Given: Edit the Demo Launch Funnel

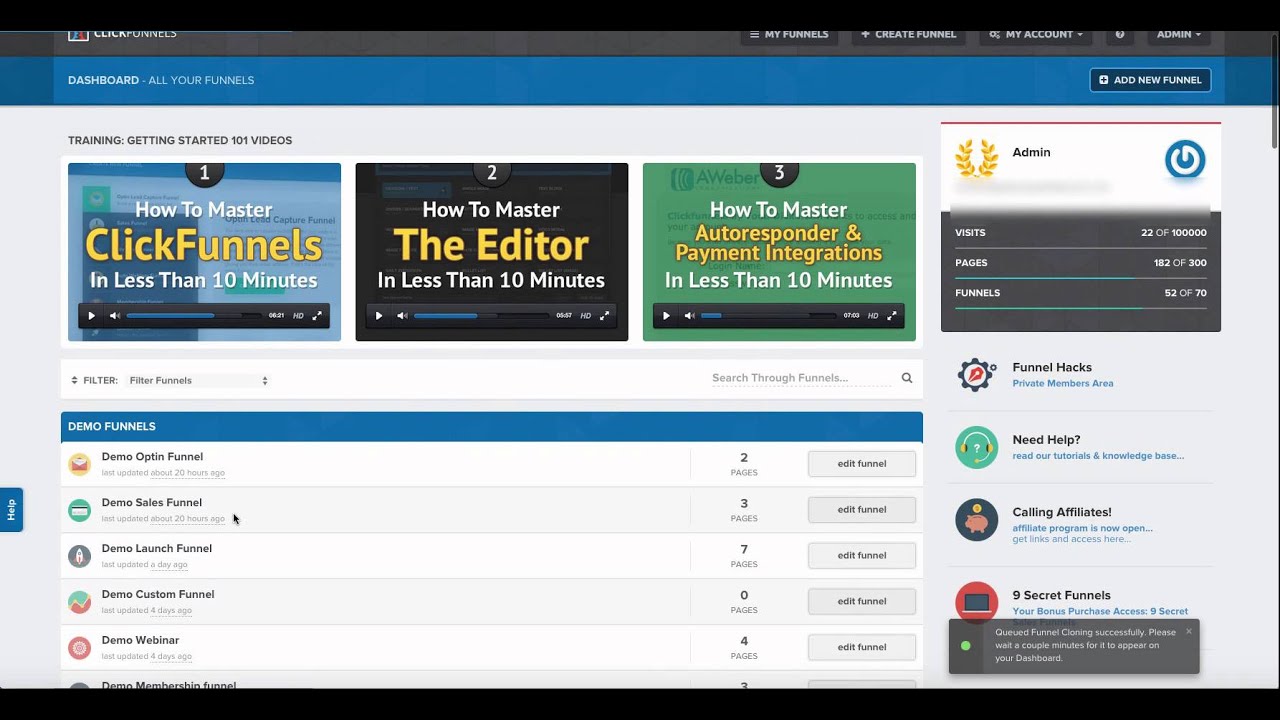Looking at the screenshot, I should point(862,556).
